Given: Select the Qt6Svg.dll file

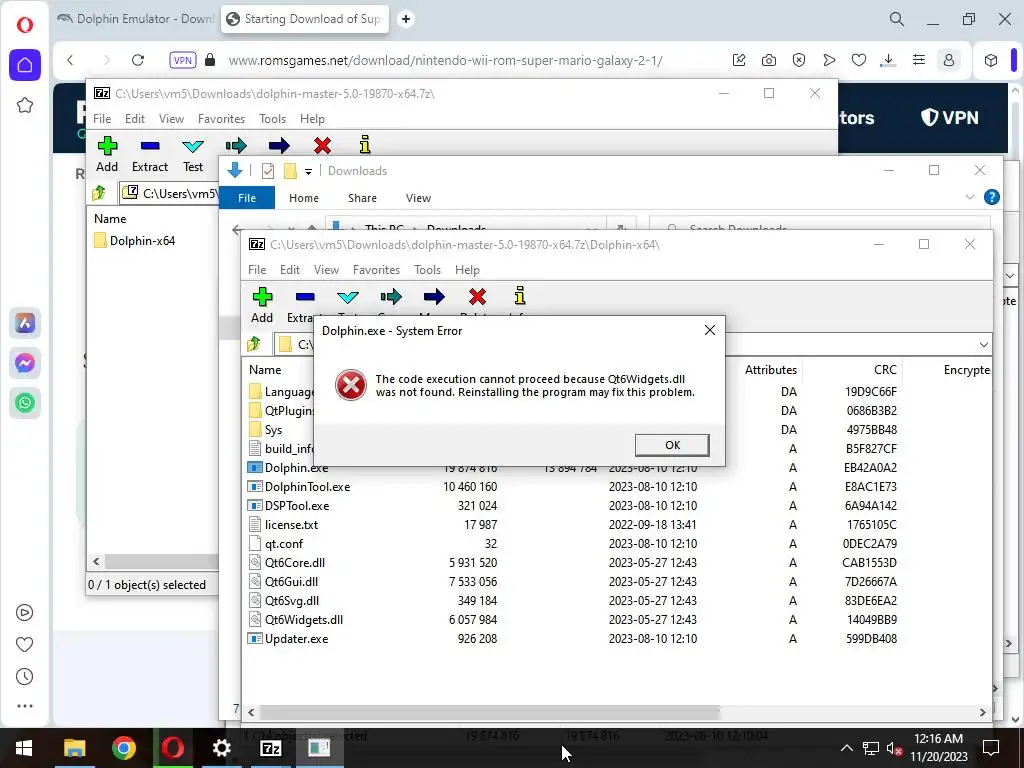Looking at the screenshot, I should (292, 600).
